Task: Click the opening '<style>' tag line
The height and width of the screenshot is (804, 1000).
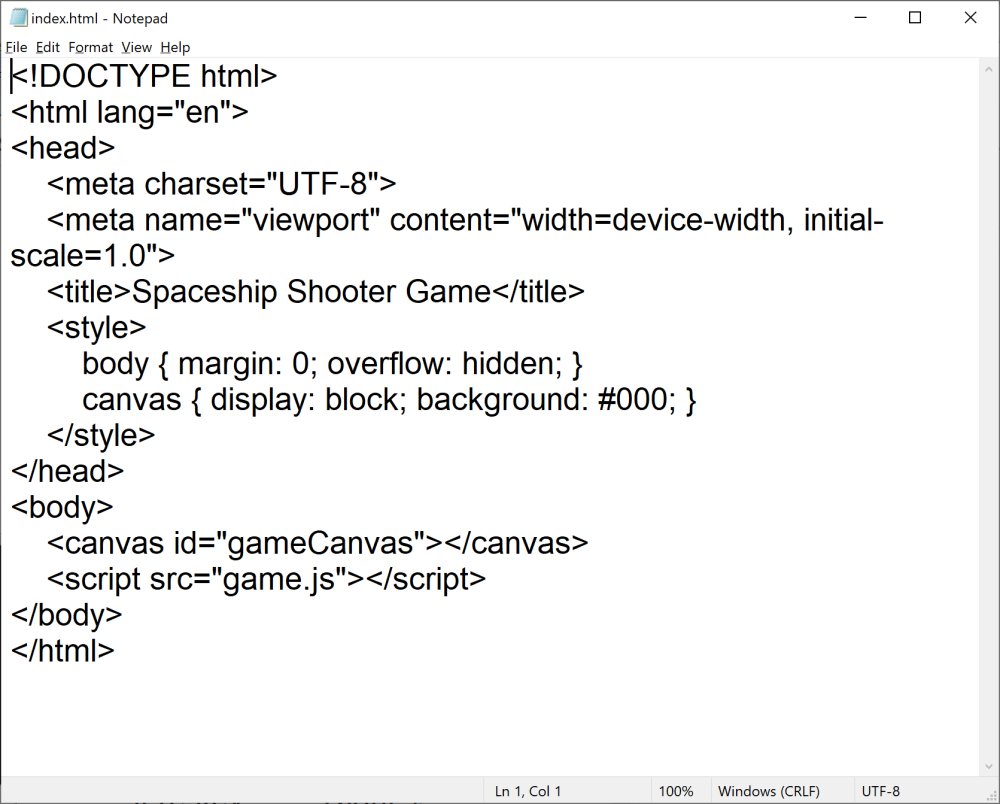Action: 96,328
